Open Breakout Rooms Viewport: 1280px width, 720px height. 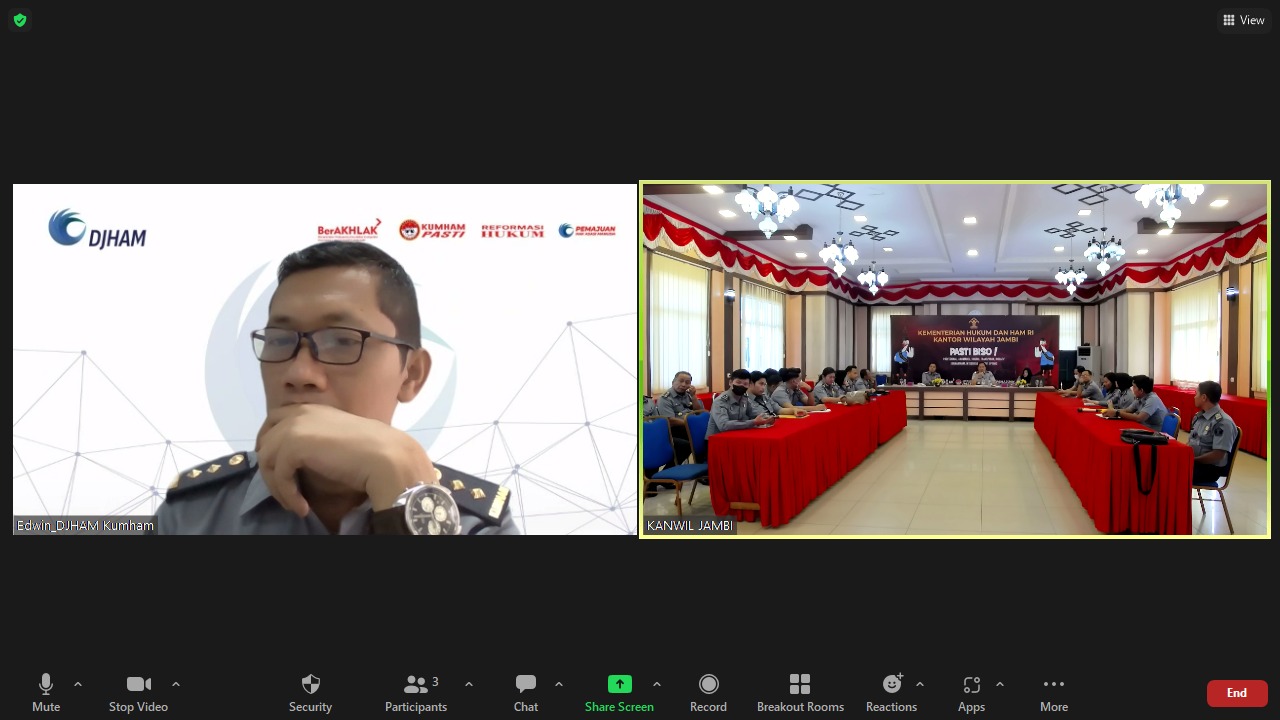pos(800,692)
